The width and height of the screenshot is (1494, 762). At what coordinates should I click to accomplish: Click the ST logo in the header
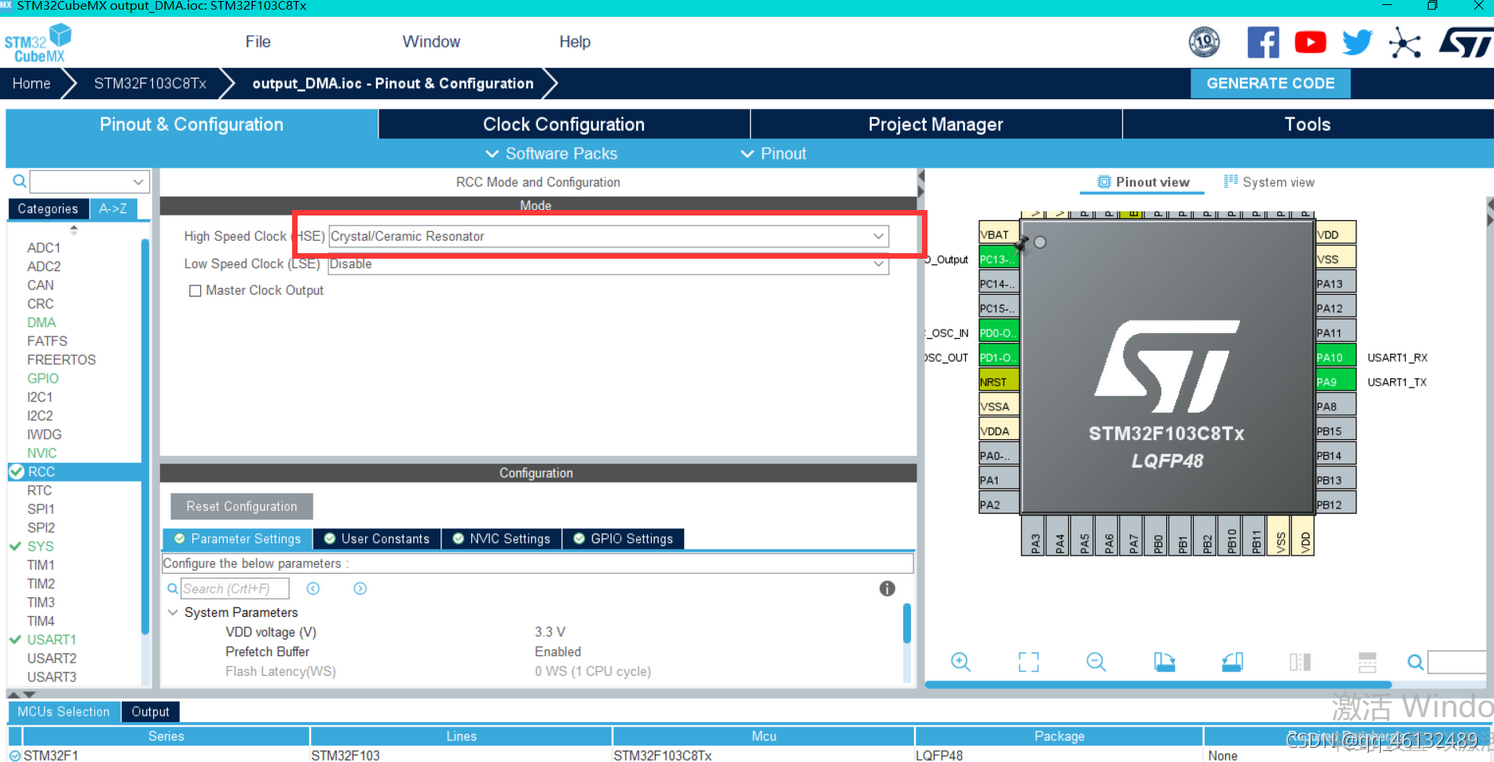[1466, 42]
